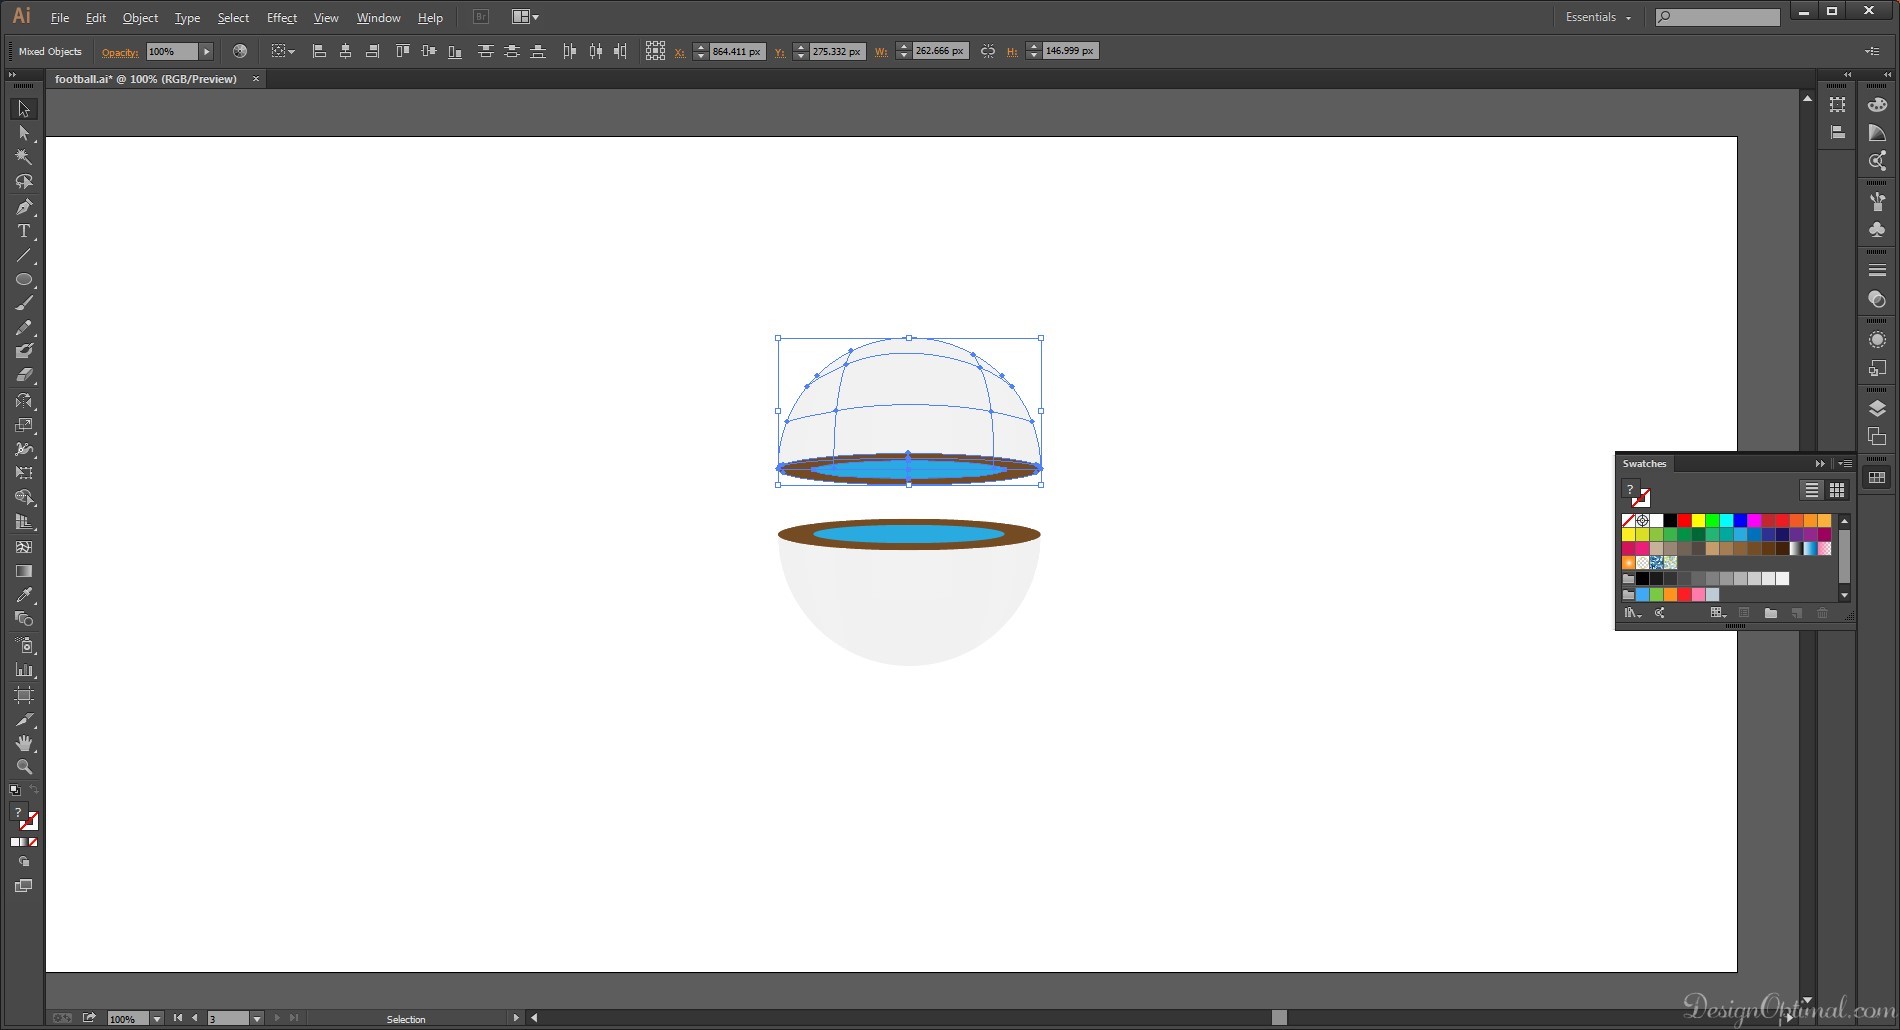This screenshot has width=1900, height=1030.
Task: Select the Symbol Sprayer tool
Action: click(x=24, y=645)
